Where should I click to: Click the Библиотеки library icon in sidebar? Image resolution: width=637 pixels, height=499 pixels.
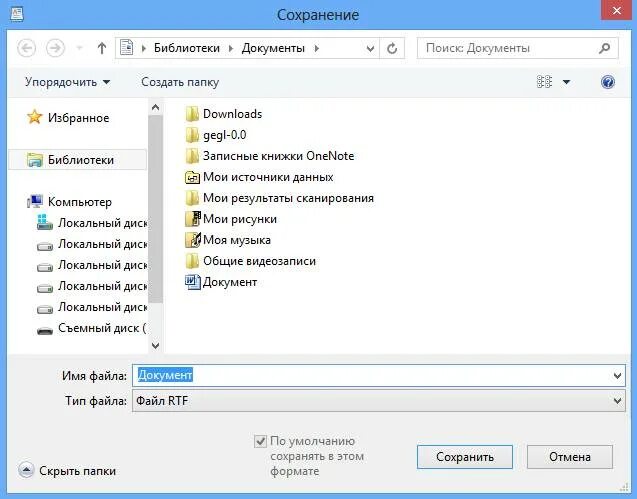click(x=35, y=160)
